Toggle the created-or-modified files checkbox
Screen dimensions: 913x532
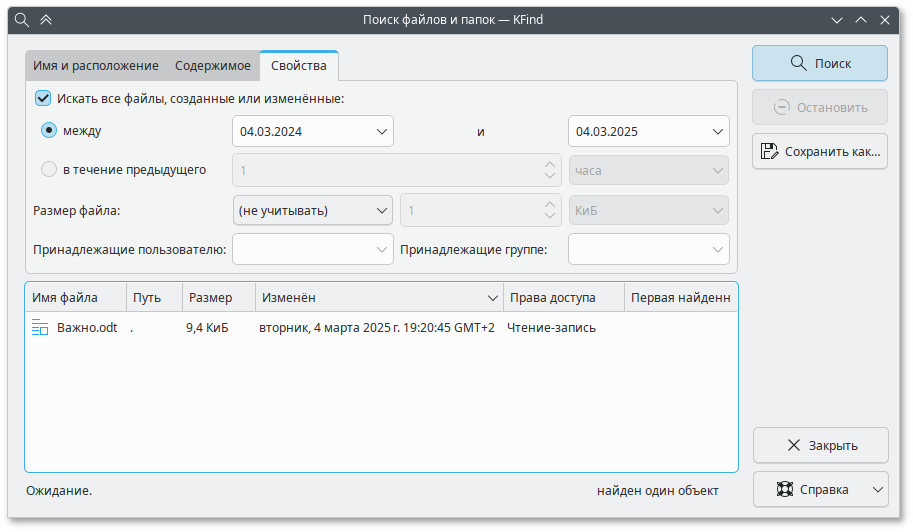coord(43,98)
